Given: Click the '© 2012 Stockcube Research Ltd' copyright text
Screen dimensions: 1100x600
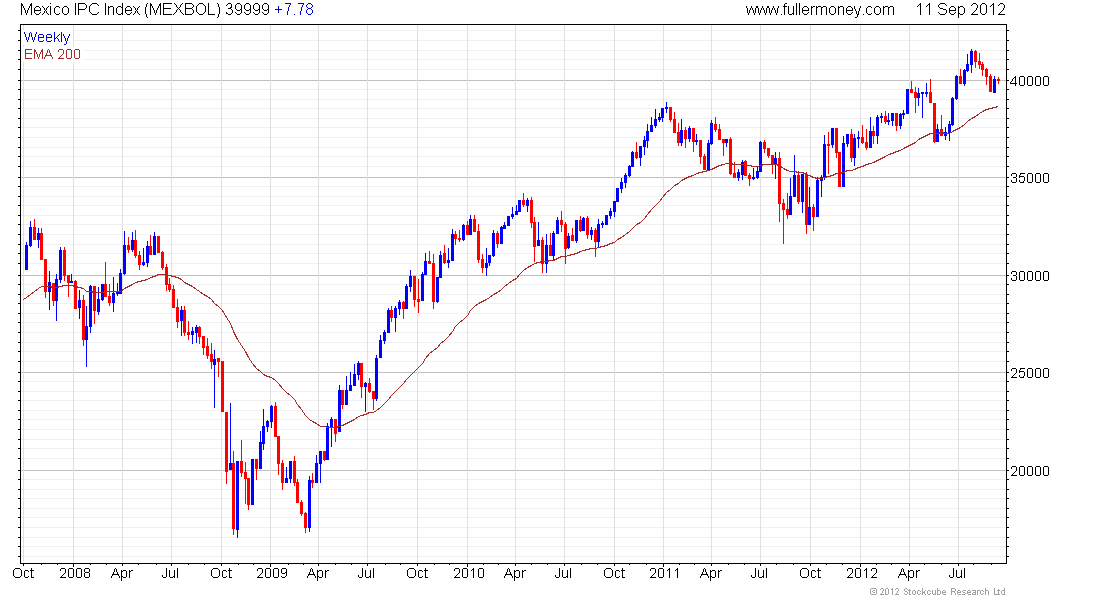Looking at the screenshot, I should click(937, 592).
